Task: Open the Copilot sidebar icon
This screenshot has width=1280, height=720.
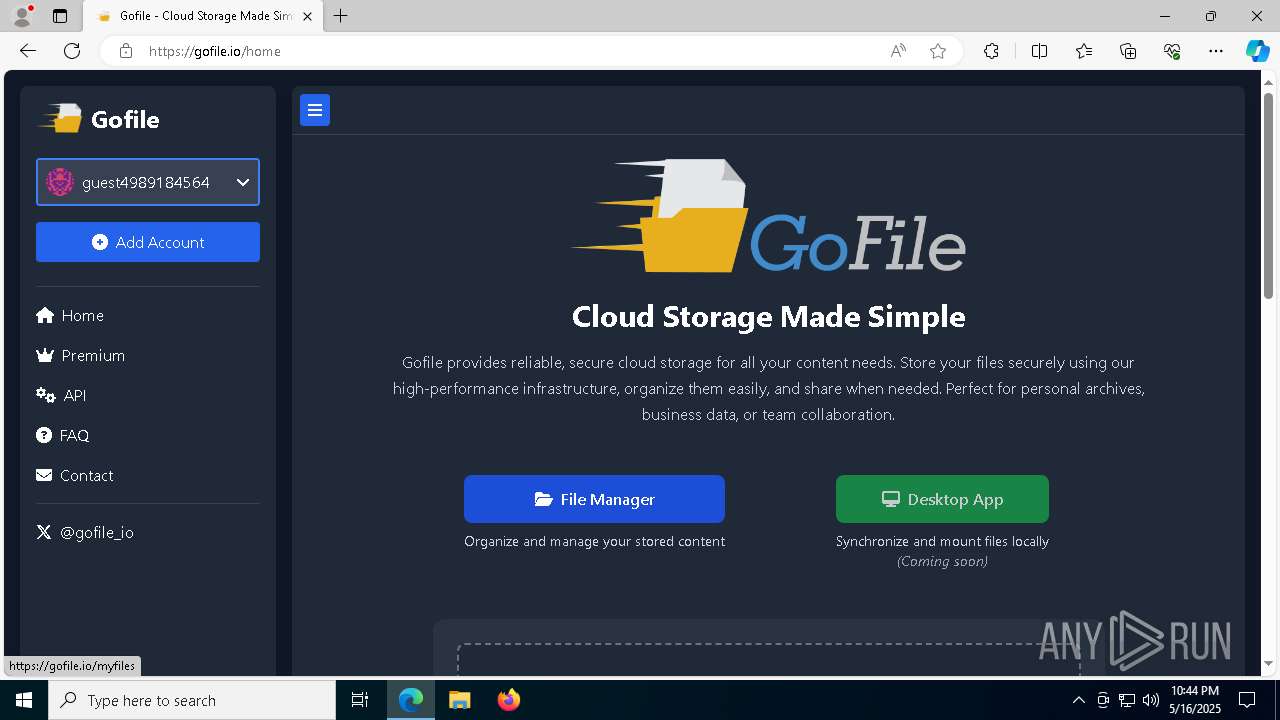Action: coord(1257,51)
